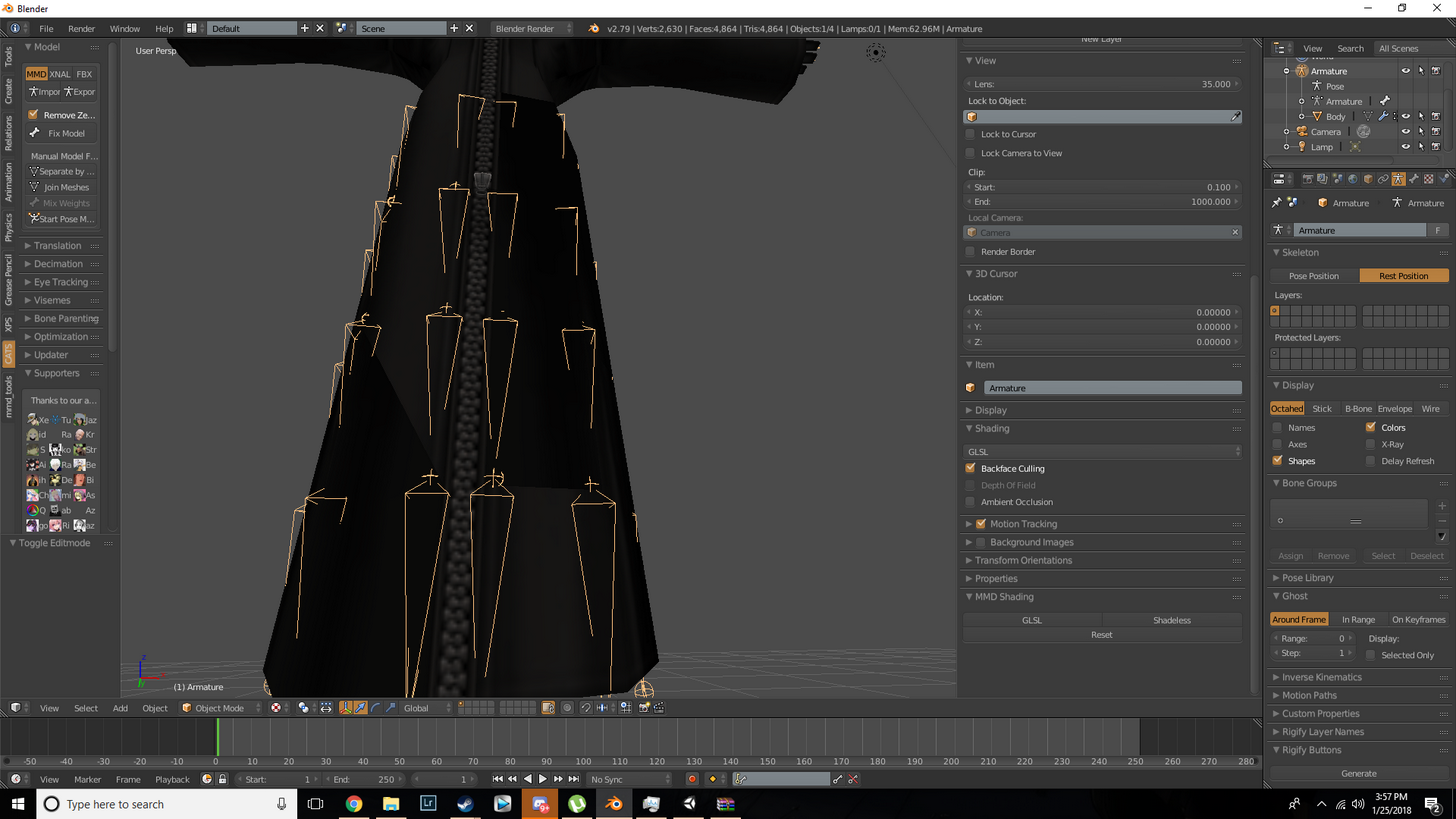1456x819 pixels.
Task: Toggle visibility eye for the Body object
Action: tap(1405, 117)
